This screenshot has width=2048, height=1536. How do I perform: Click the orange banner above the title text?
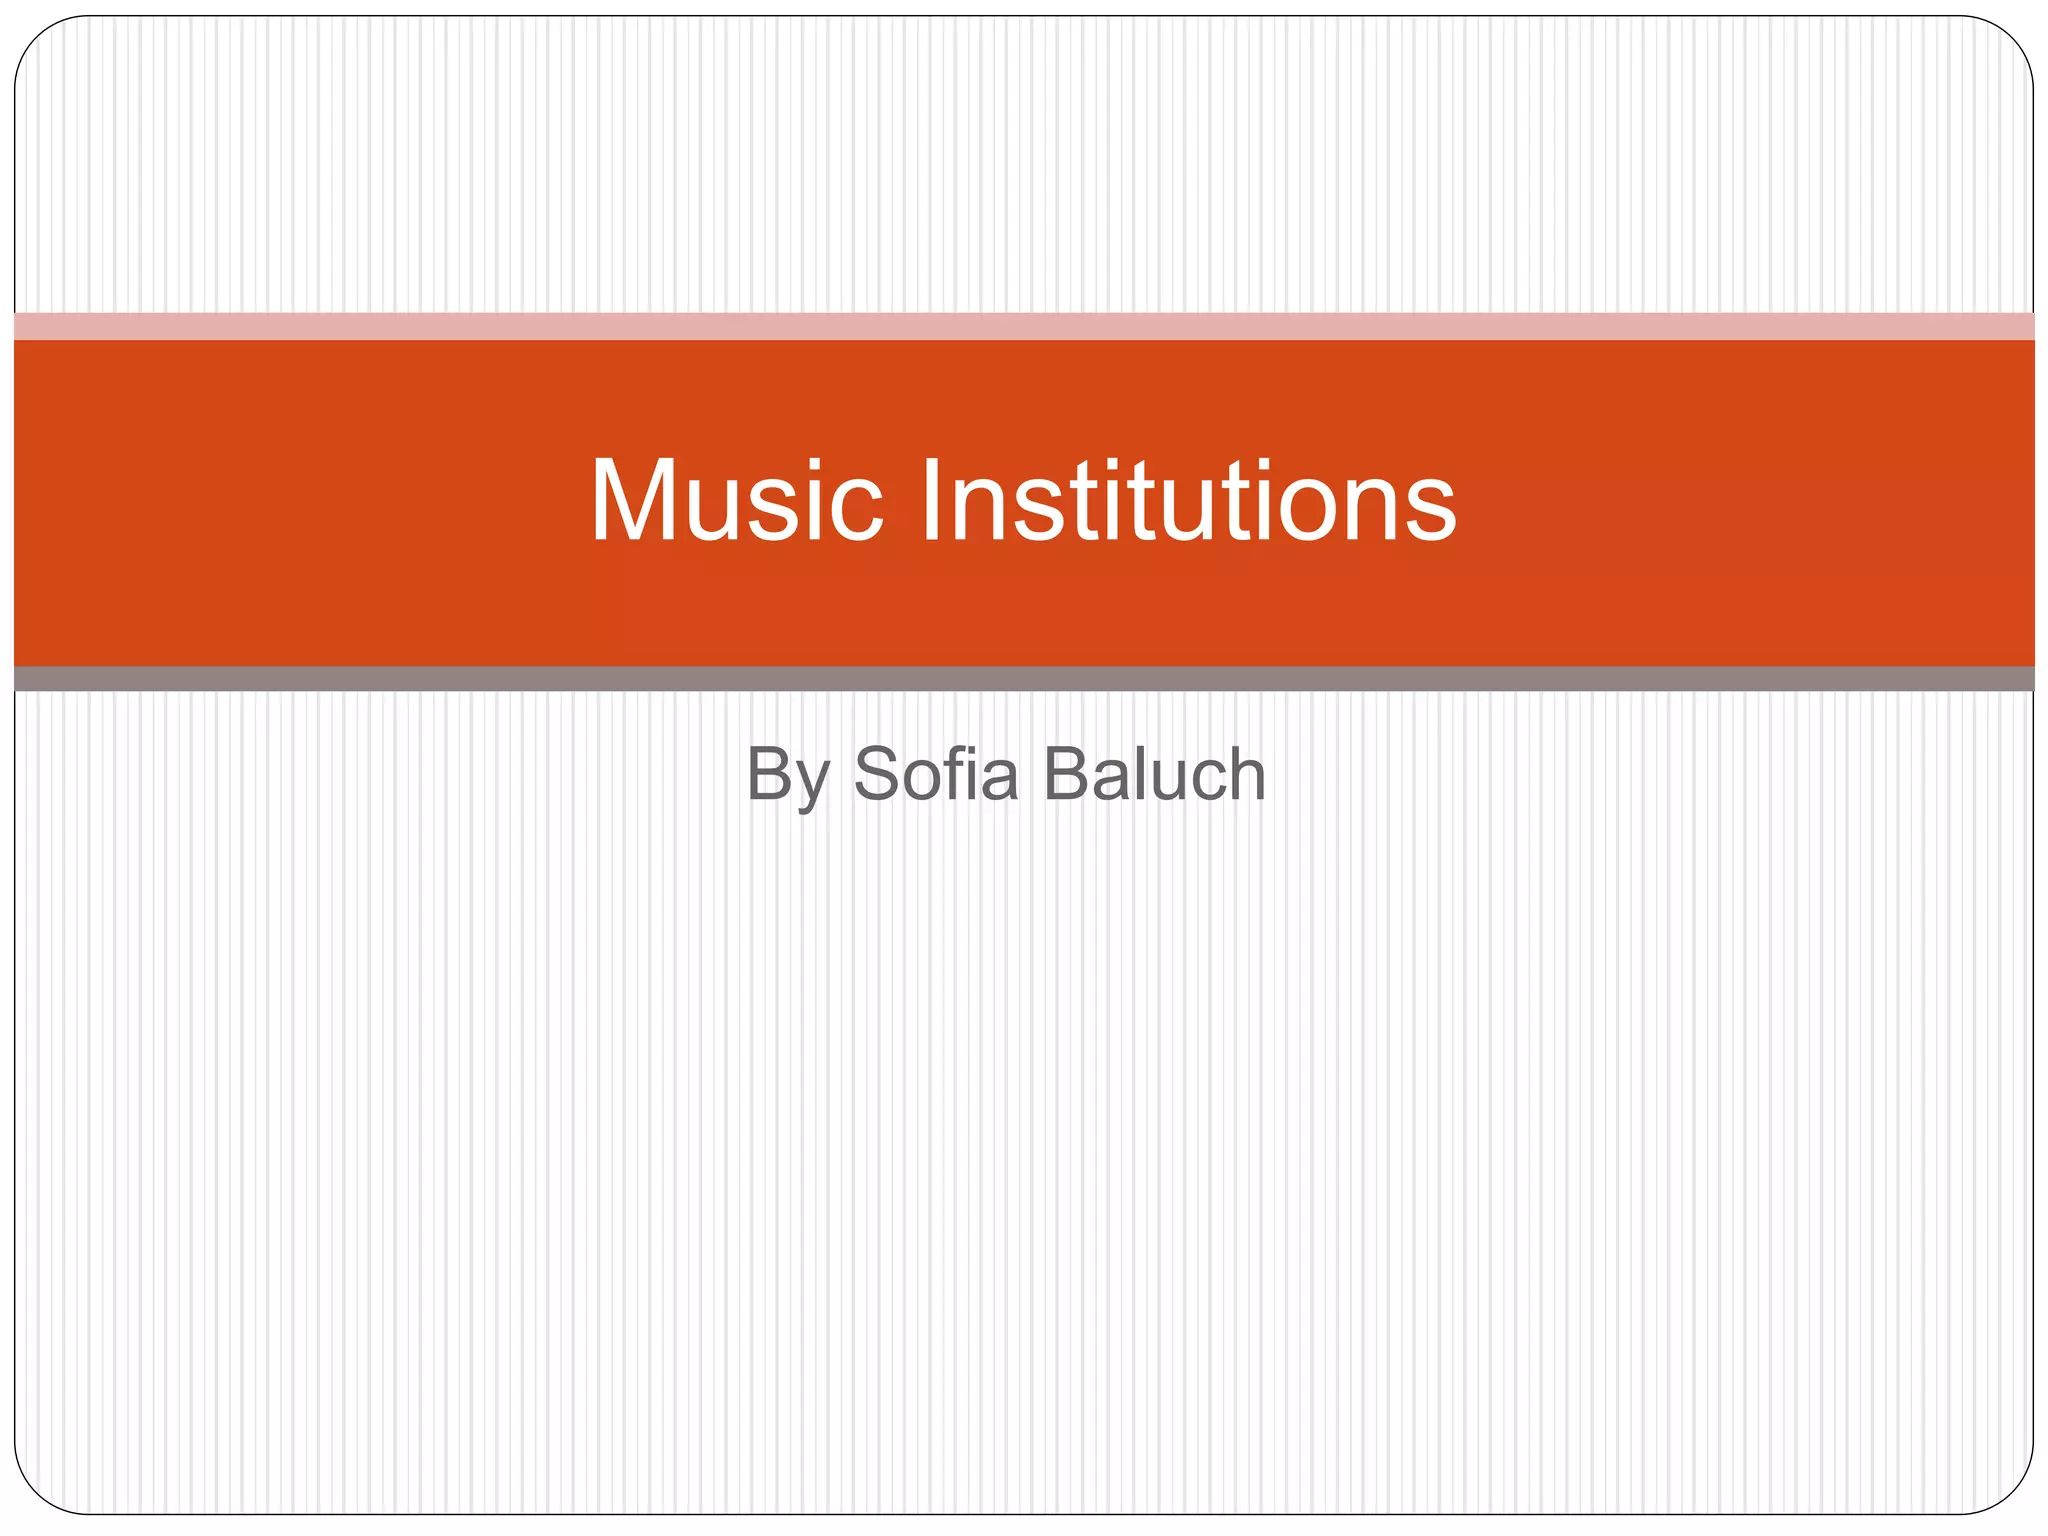pyautogui.click(x=1023, y=390)
